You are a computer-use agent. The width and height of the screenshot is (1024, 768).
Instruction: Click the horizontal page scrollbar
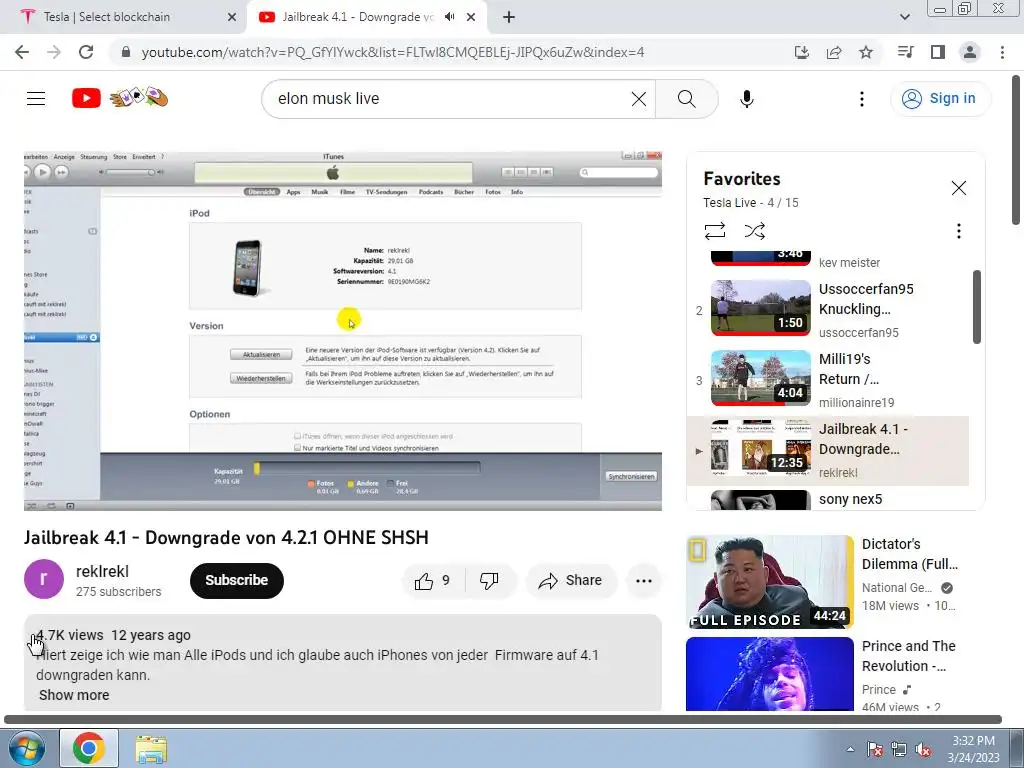click(503, 720)
